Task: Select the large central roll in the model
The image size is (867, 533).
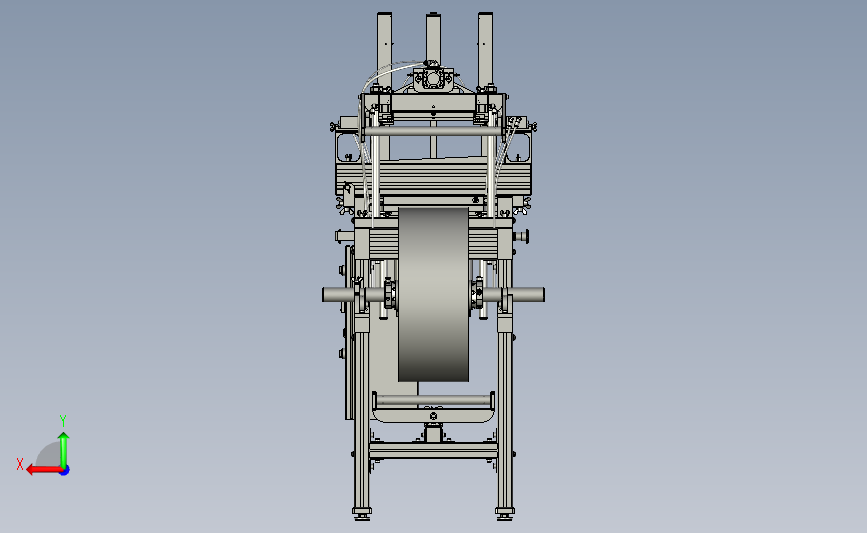Action: pos(434,295)
